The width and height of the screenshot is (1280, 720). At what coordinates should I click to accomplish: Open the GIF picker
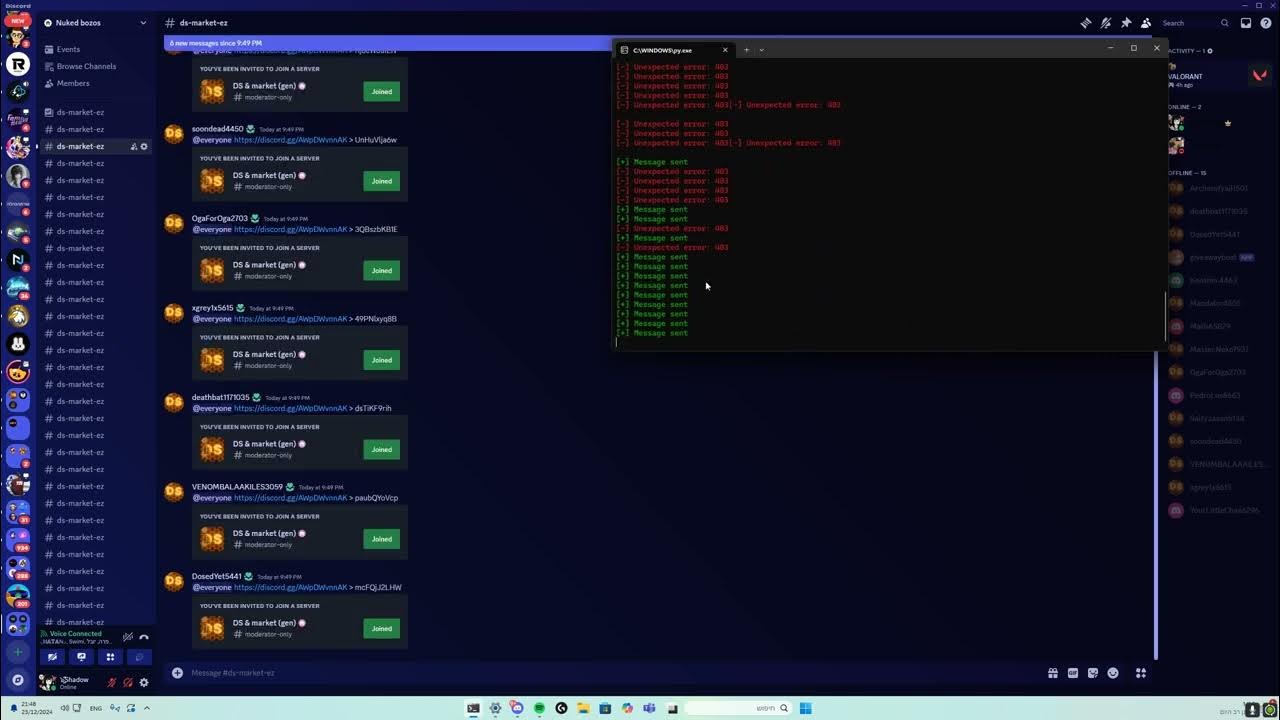(x=1073, y=673)
